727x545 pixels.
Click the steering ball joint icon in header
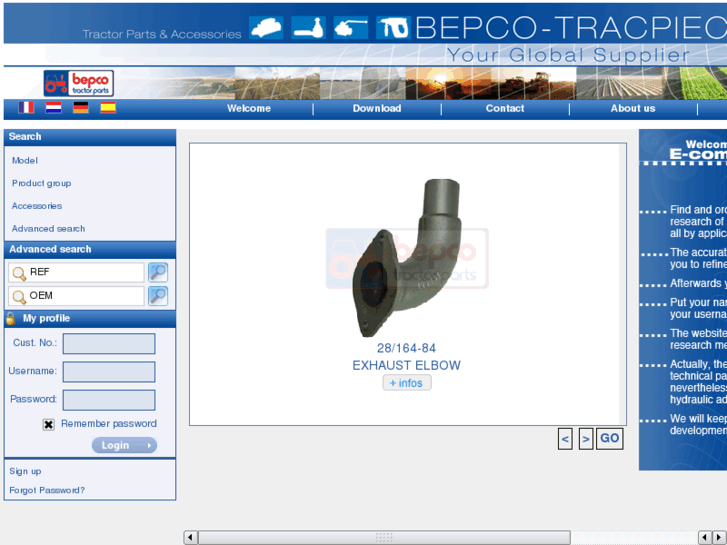(308, 28)
